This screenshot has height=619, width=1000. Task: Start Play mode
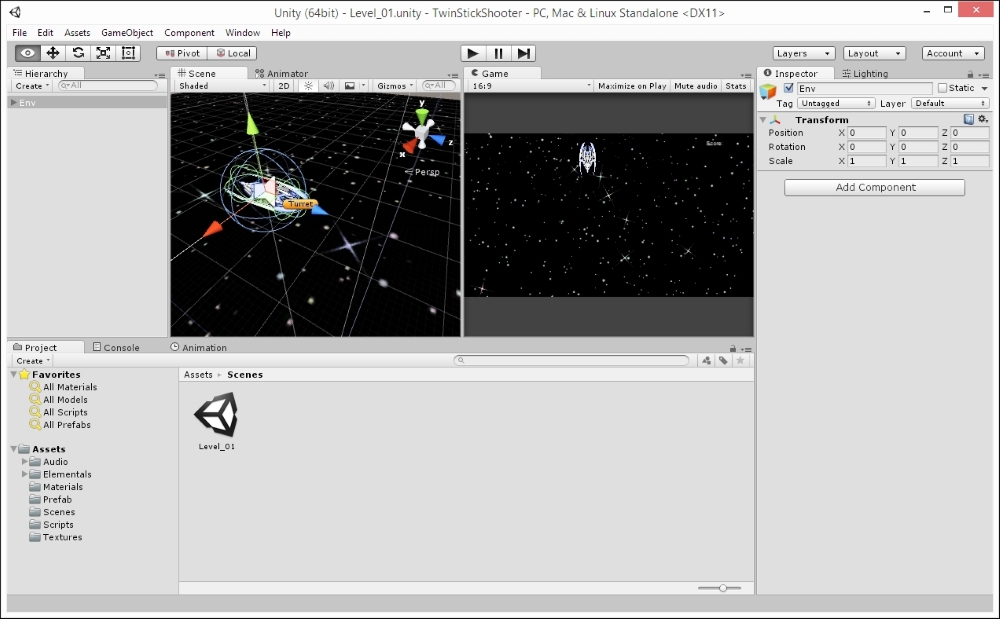pos(473,54)
